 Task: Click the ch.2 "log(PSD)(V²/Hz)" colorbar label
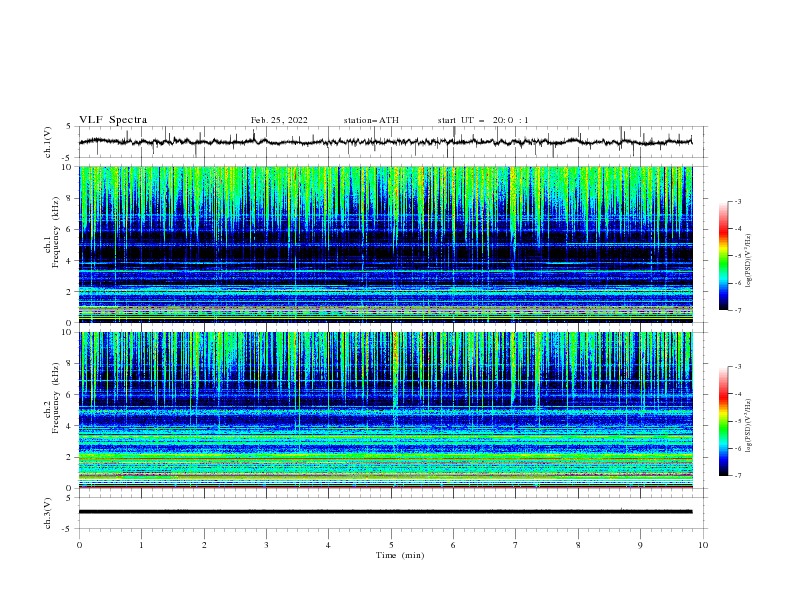pyautogui.click(x=748, y=426)
